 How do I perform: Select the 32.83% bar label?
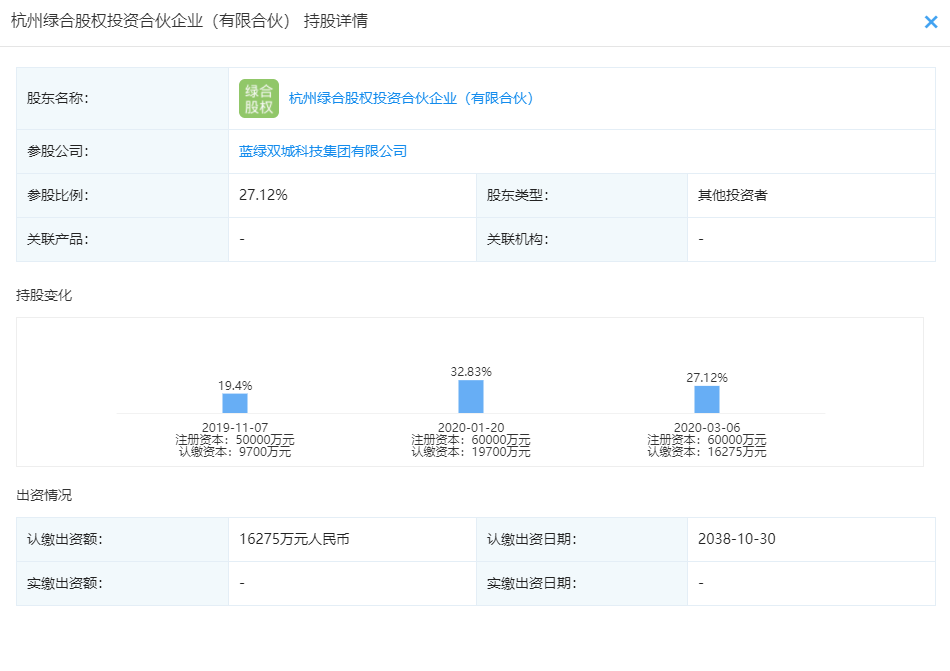click(x=471, y=372)
